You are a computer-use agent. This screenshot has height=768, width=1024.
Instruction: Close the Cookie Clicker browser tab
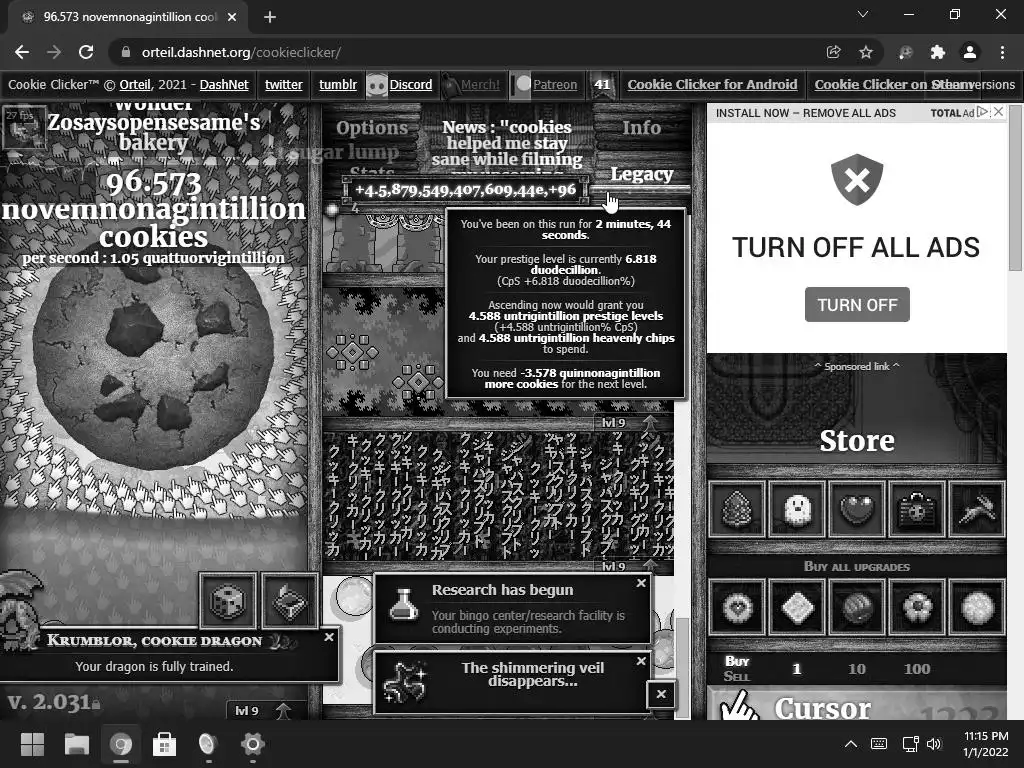232,17
